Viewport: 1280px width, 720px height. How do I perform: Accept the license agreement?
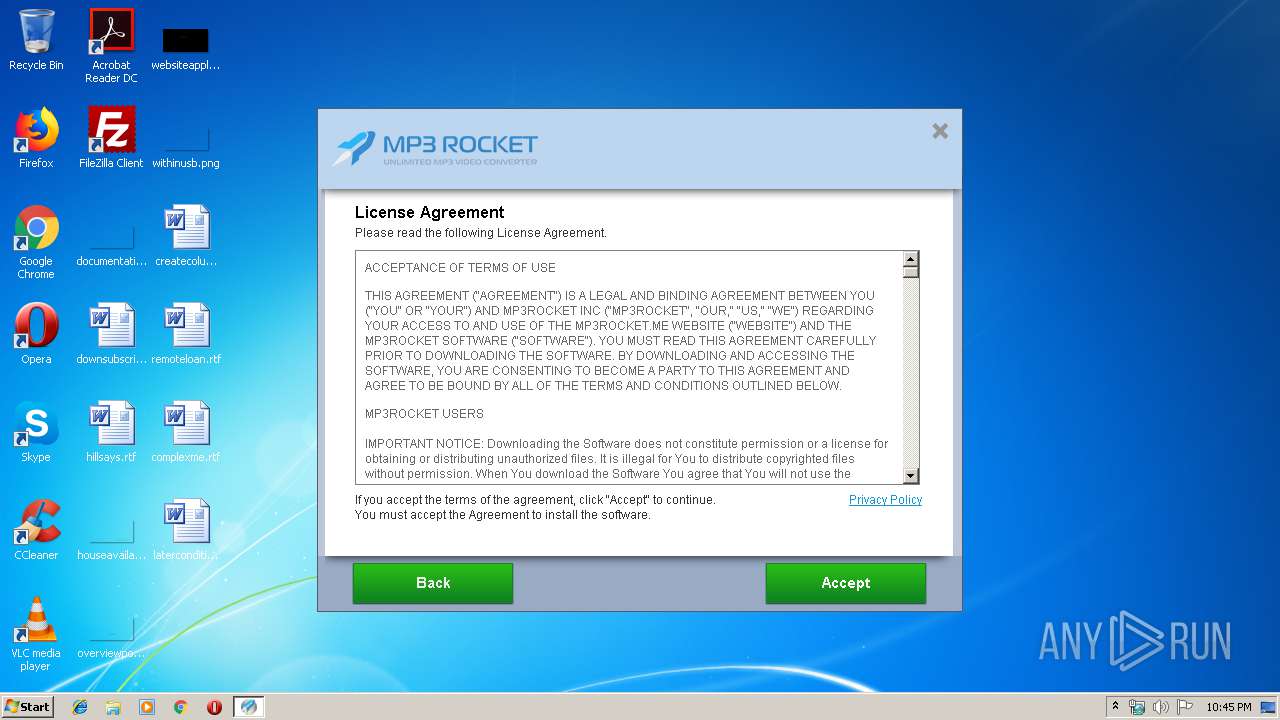click(846, 583)
